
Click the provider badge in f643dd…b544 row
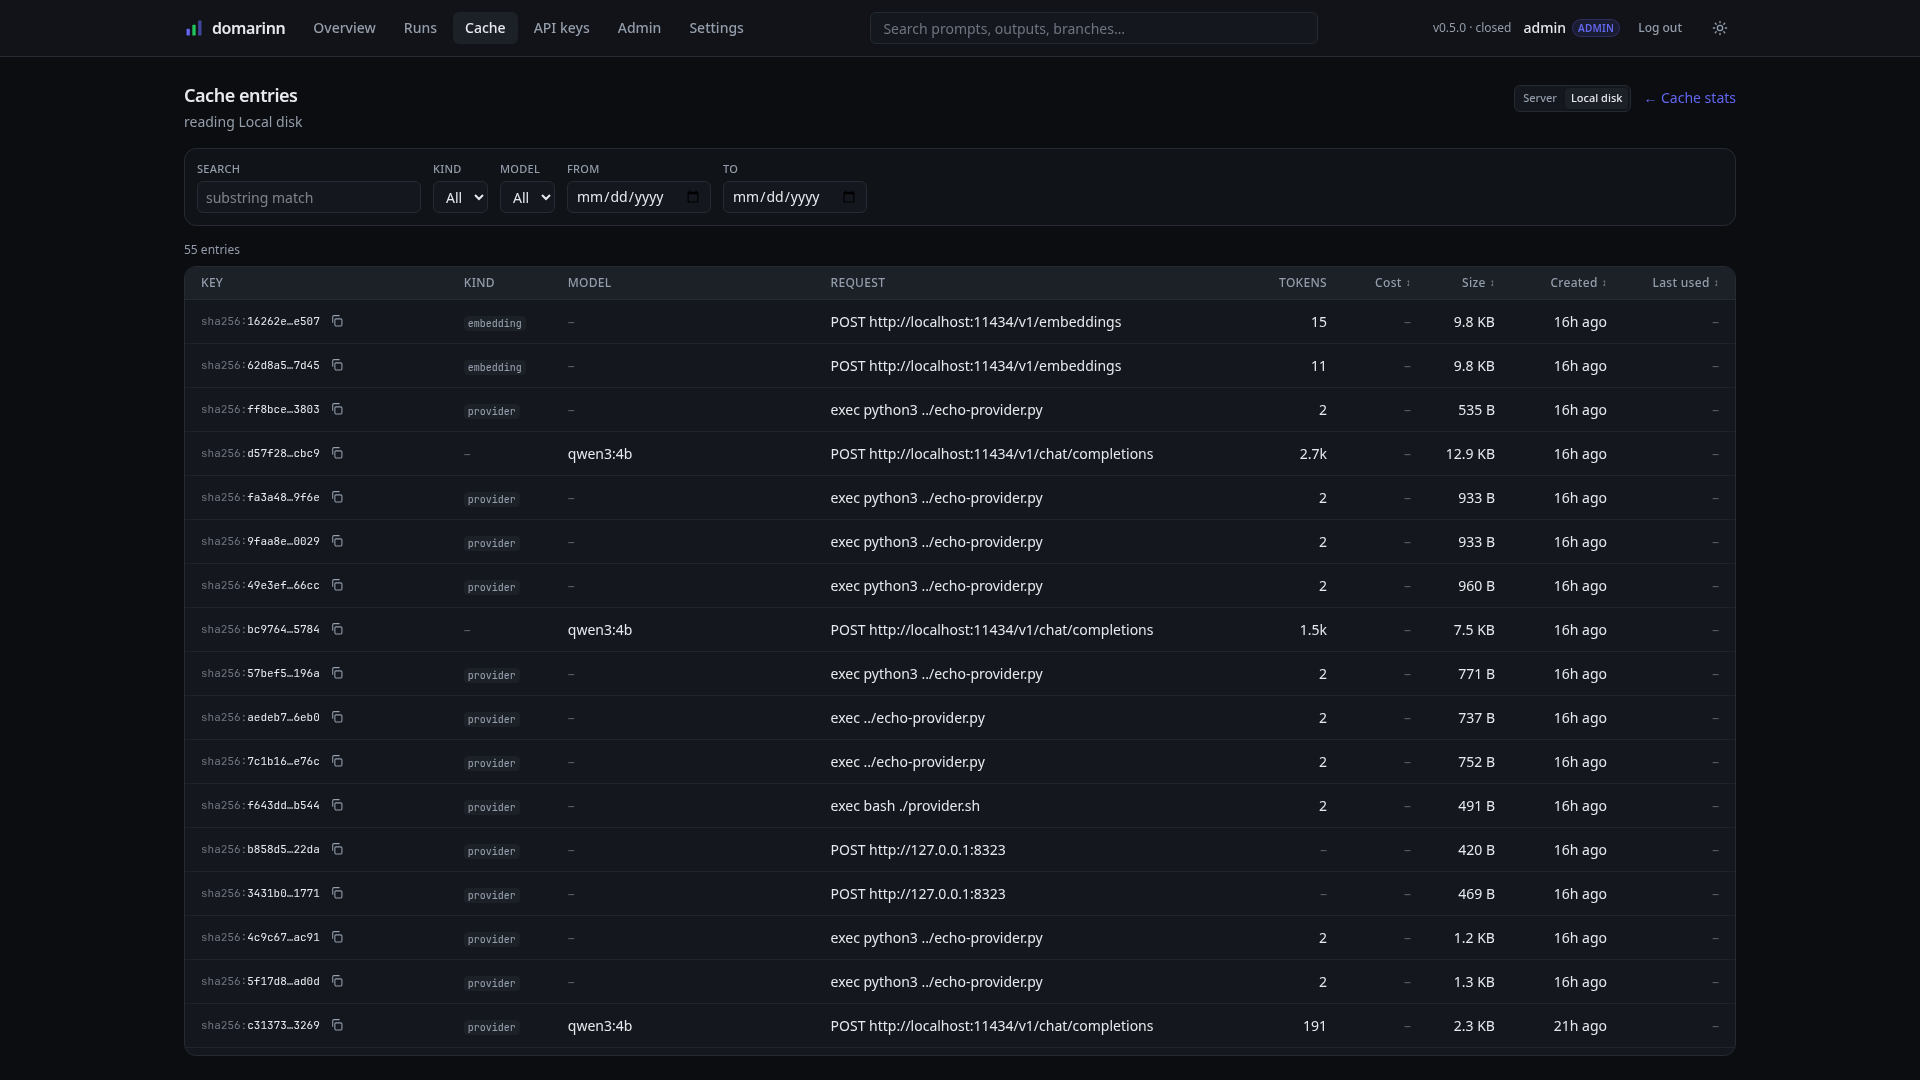pos(491,807)
